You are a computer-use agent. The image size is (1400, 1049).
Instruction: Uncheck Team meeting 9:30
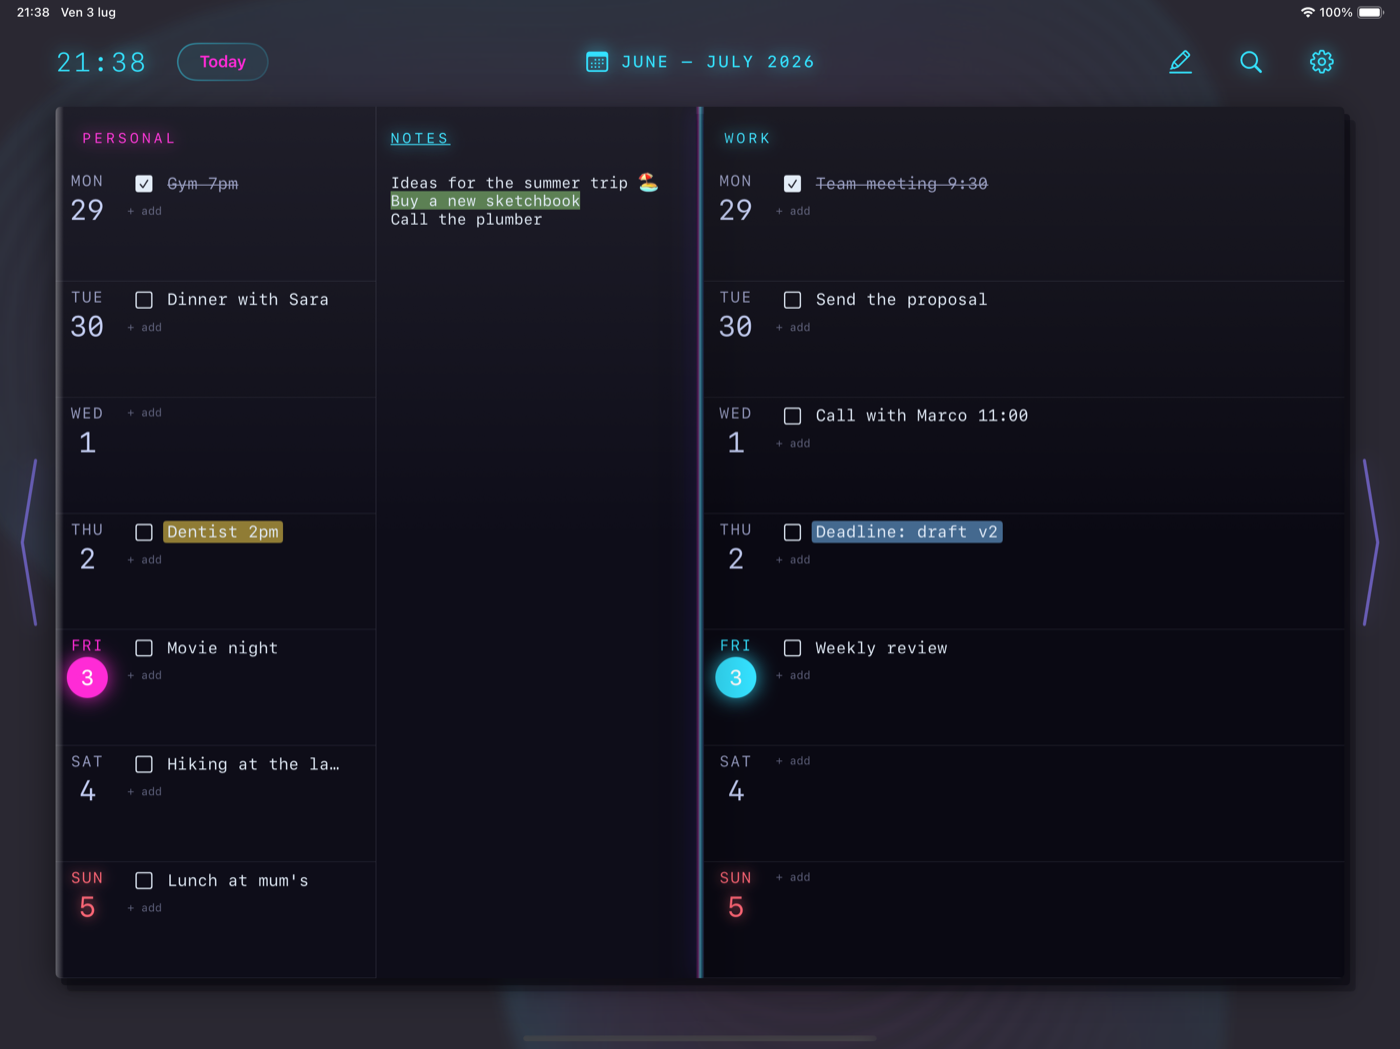pyautogui.click(x=792, y=184)
